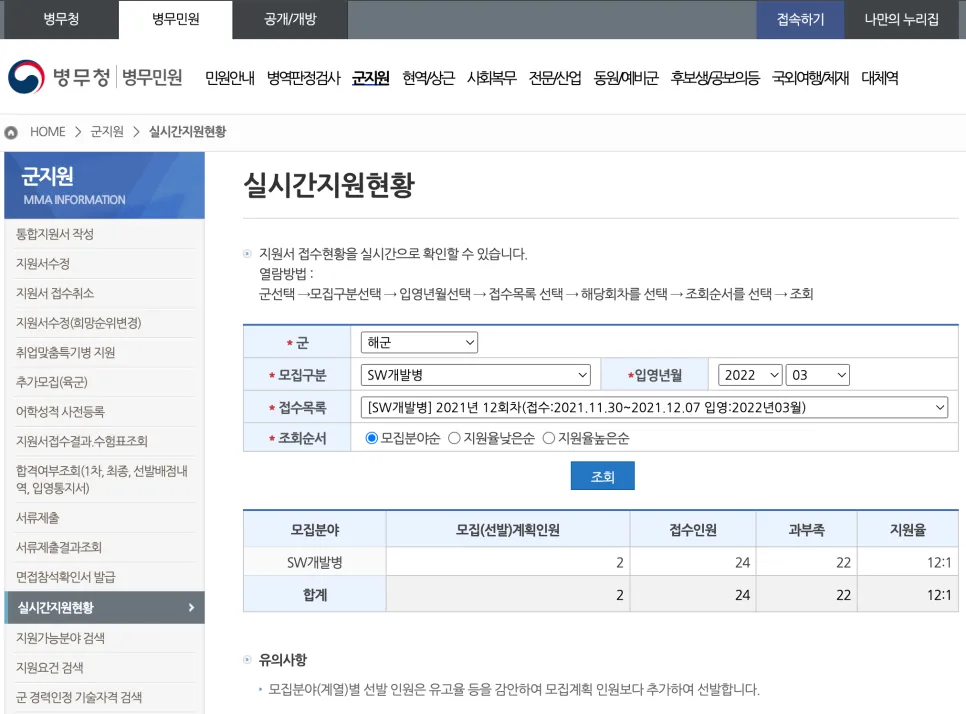Open the enlistment month dropdown showing 03
This screenshot has height=714, width=966.
[x=818, y=375]
